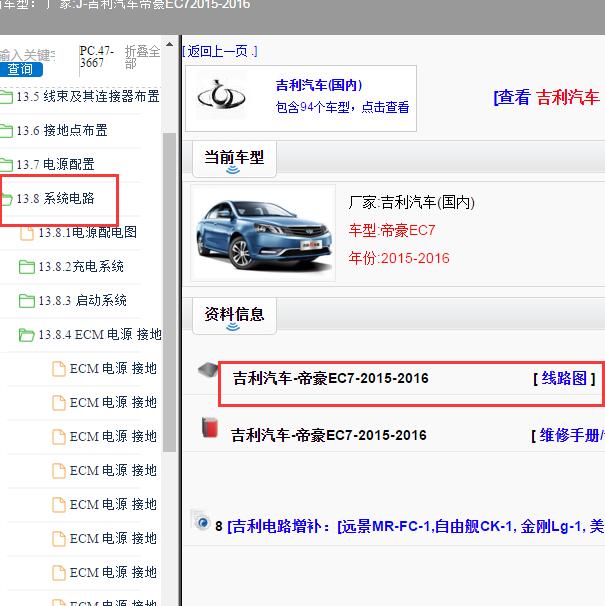
Task: Select the 资料信息 tab
Action: (x=234, y=315)
